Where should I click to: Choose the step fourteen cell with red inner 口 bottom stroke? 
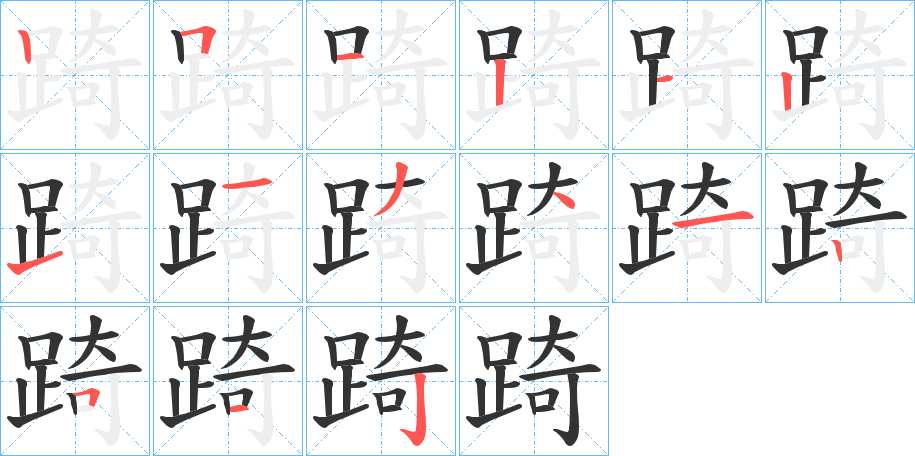(228, 381)
